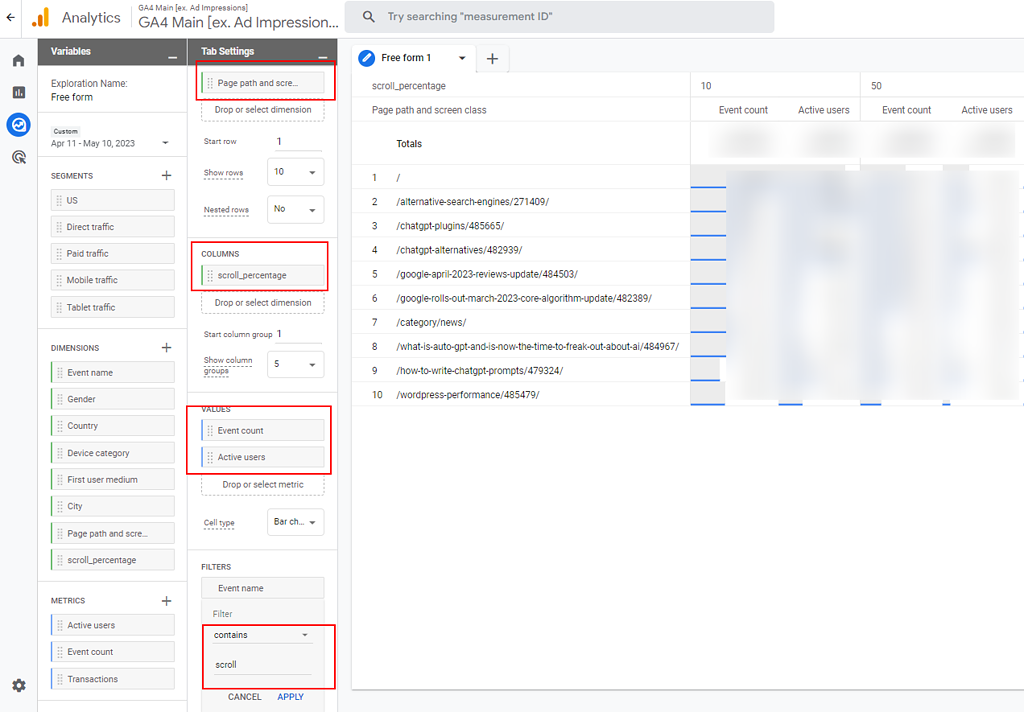This screenshot has width=1024, height=712.
Task: Add a new dimension with plus icon
Action: [x=166, y=348]
